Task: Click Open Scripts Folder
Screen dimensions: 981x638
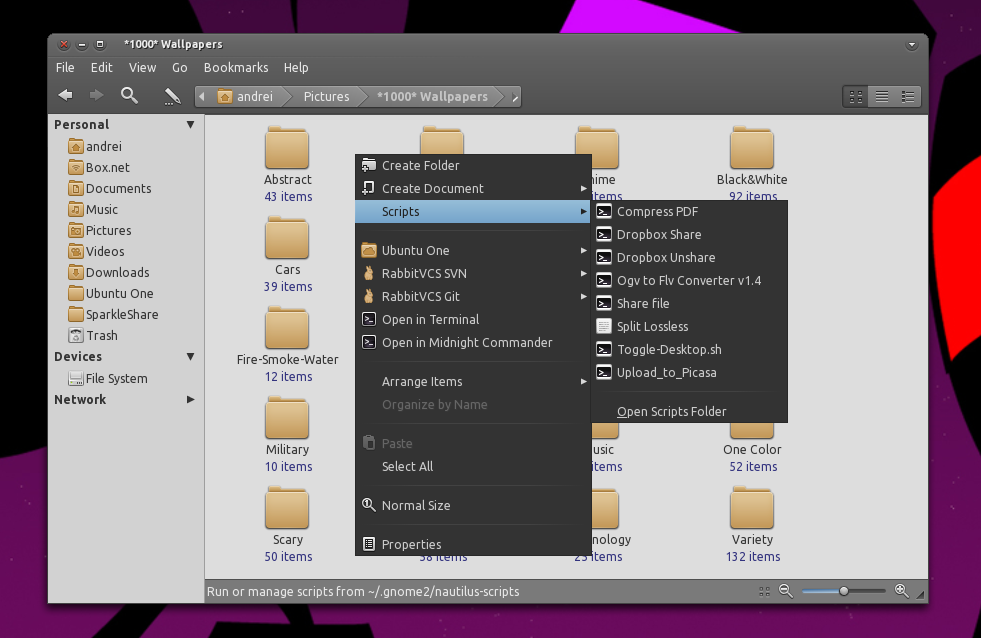Action: click(x=689, y=412)
